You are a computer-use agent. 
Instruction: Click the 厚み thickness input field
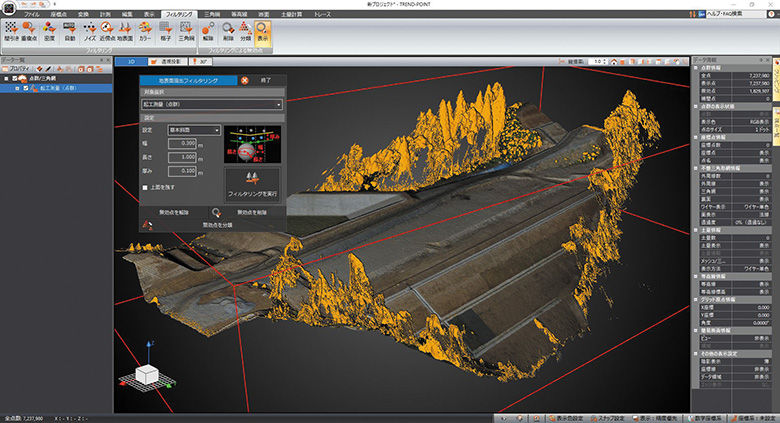pos(182,171)
